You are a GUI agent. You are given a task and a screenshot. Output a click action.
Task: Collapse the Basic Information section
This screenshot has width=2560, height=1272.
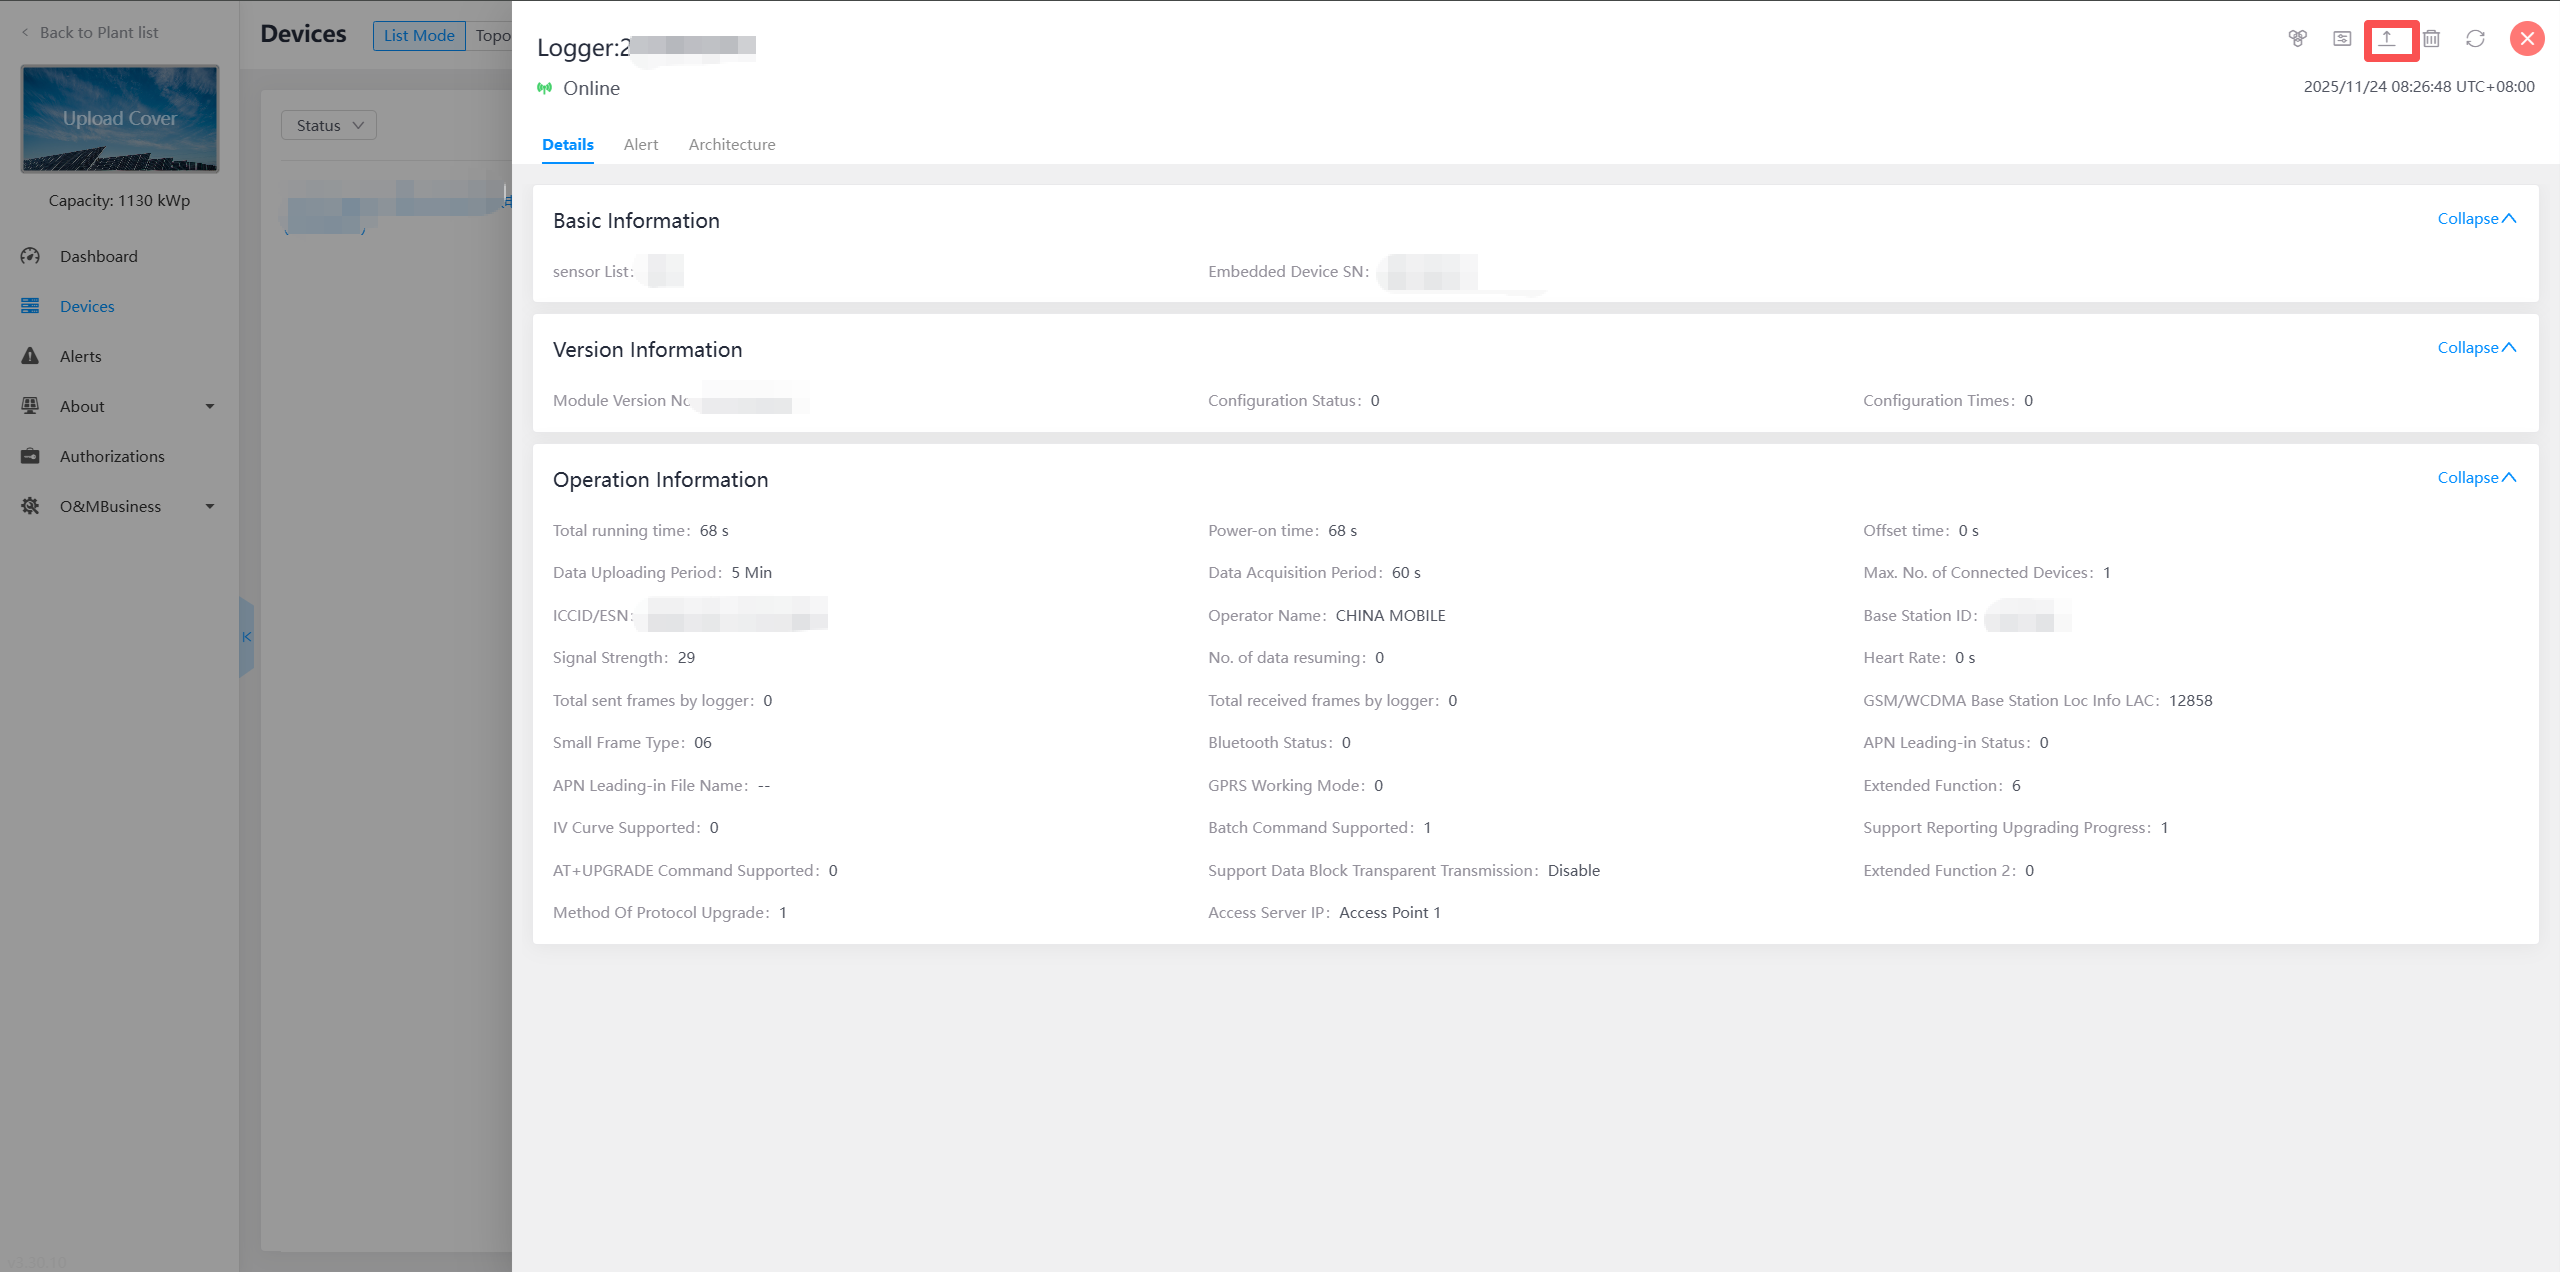(x=2475, y=219)
